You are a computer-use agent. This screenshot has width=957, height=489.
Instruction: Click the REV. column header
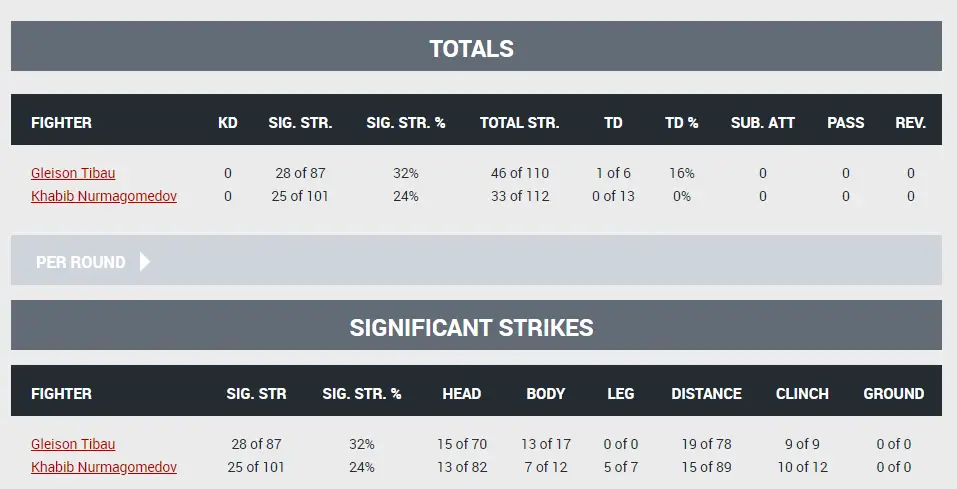pyautogui.click(x=911, y=123)
